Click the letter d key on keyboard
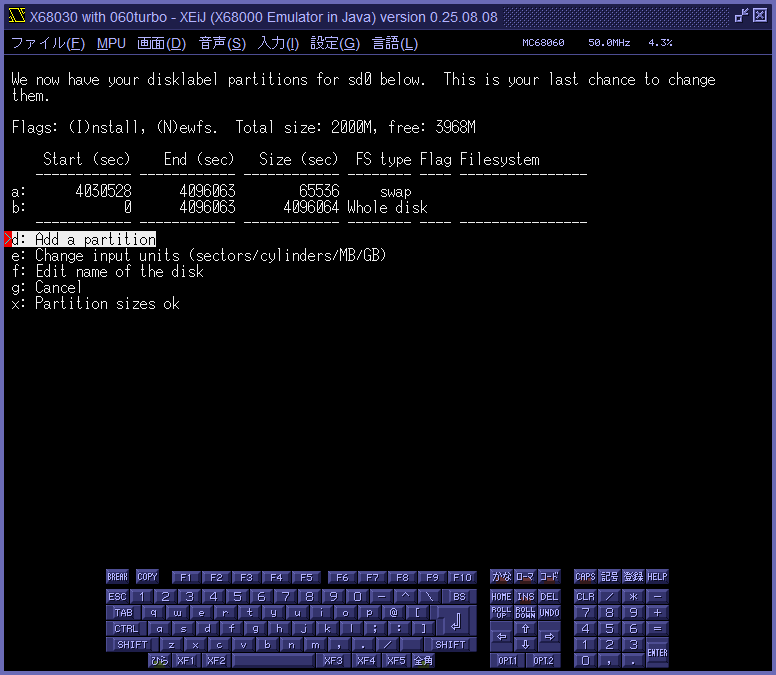Image resolution: width=776 pixels, height=675 pixels. coord(207,628)
